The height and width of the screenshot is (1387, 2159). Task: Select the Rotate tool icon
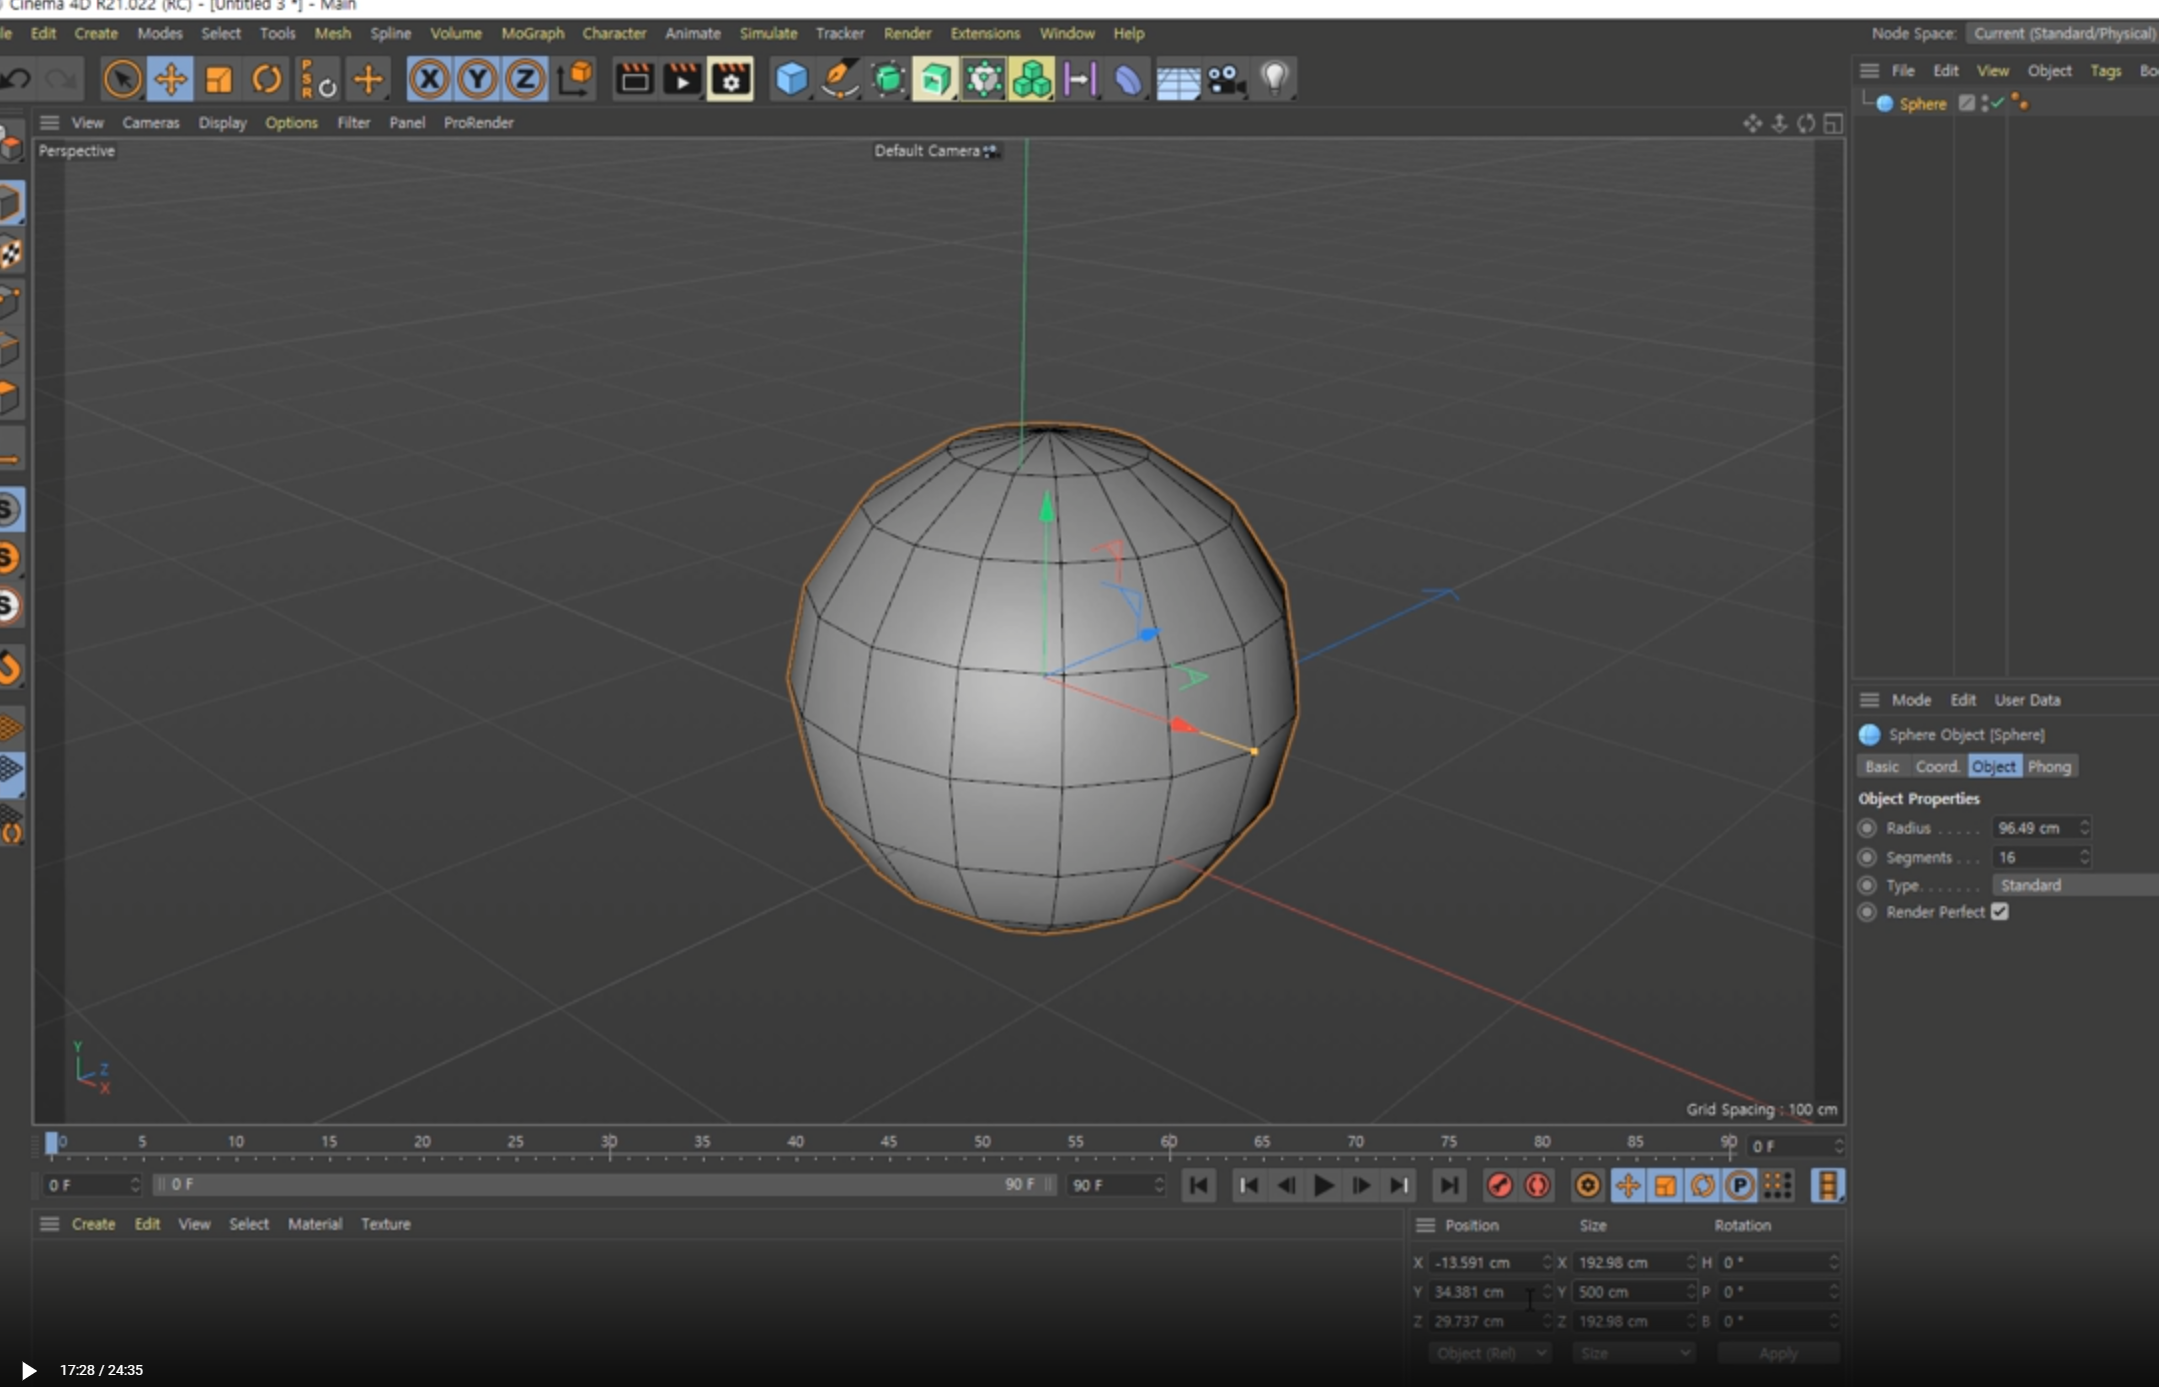click(x=267, y=79)
